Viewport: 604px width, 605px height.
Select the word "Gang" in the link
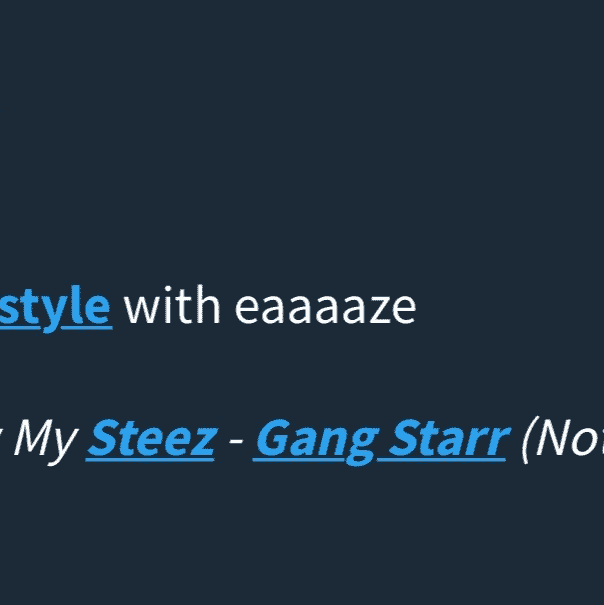pyautogui.click(x=316, y=441)
